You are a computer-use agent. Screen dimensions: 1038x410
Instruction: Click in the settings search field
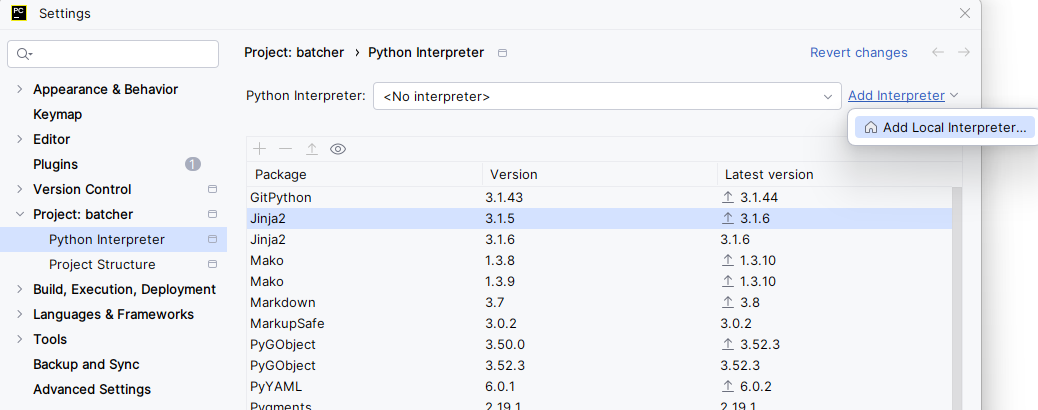113,54
